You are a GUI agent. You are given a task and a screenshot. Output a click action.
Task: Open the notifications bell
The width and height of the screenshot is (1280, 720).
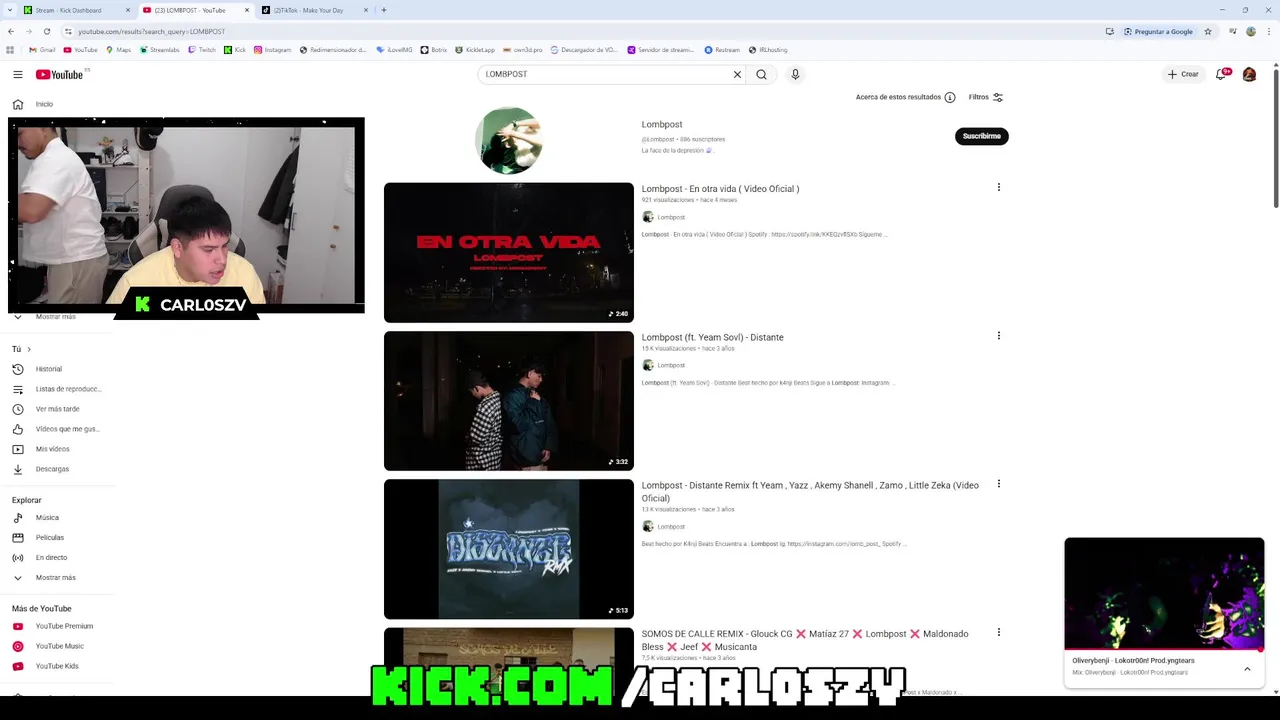pyautogui.click(x=1221, y=74)
